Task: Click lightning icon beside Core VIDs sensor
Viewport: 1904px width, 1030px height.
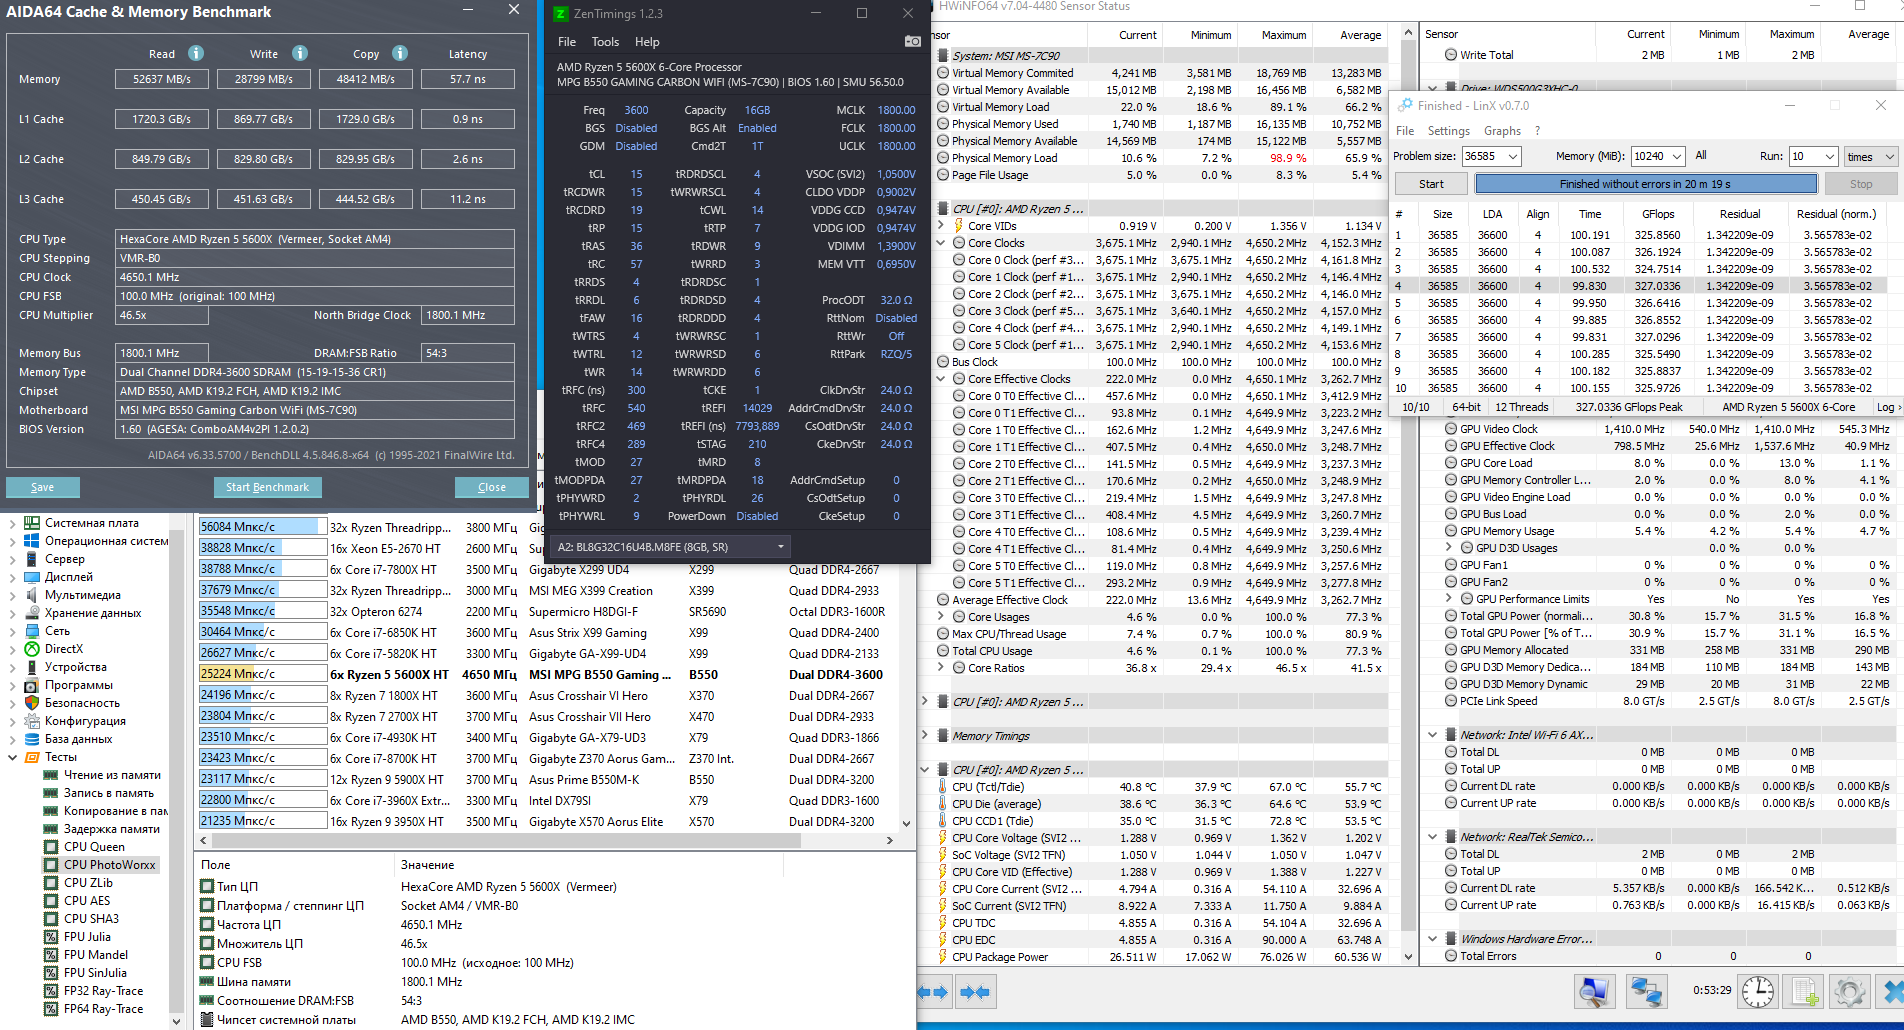Action: pyautogui.click(x=958, y=226)
